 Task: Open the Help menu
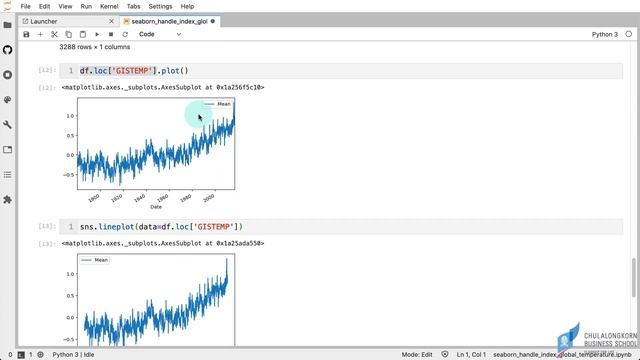pos(187,6)
